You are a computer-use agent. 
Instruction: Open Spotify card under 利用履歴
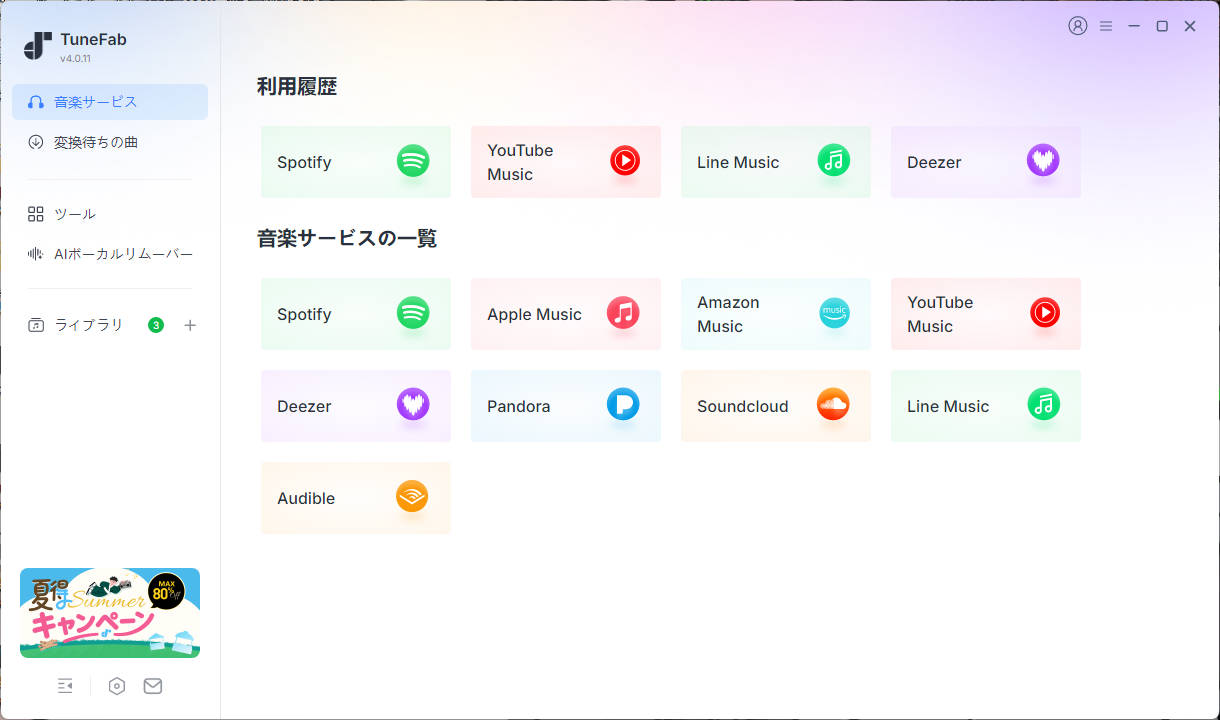coord(356,162)
